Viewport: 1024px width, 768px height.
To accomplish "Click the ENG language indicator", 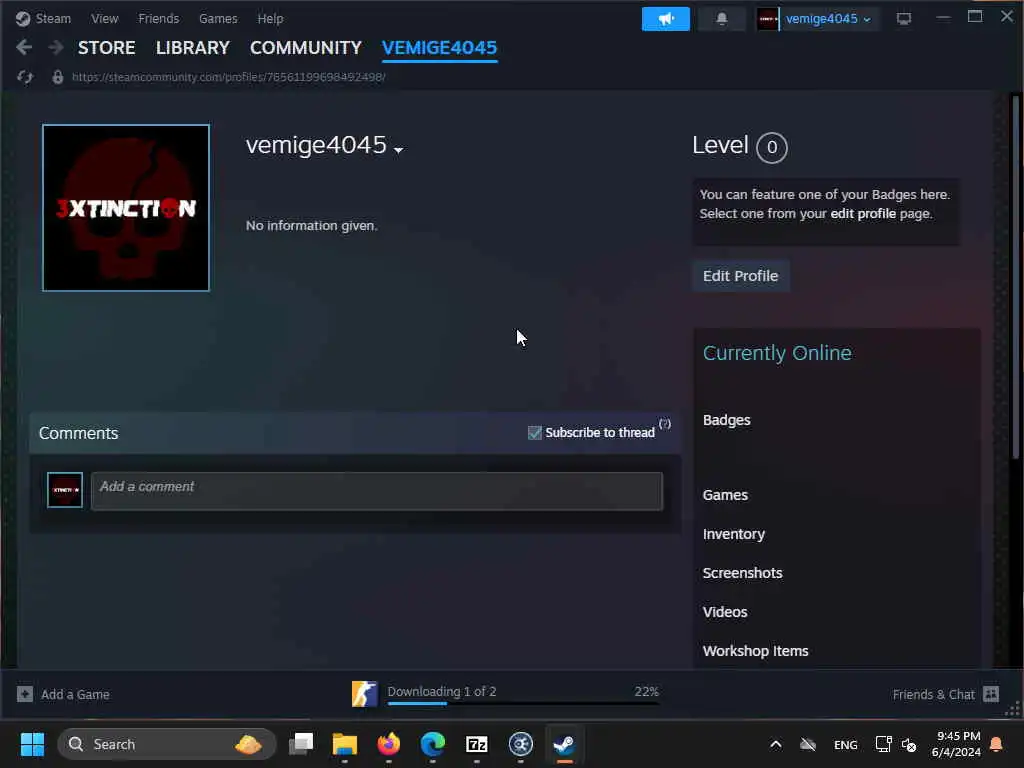I will point(846,744).
